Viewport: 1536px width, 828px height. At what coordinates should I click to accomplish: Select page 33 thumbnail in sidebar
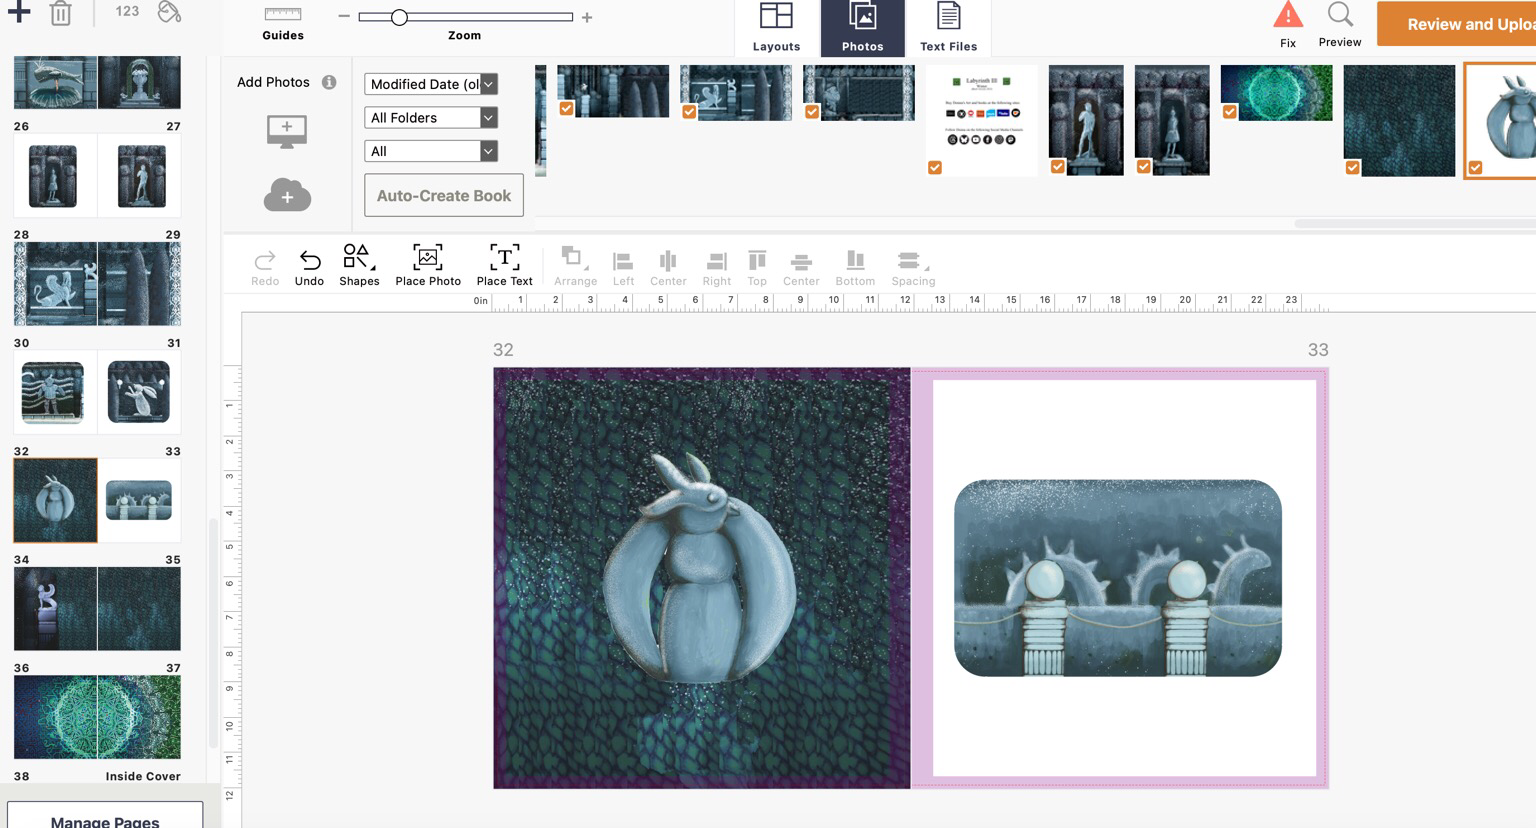[x=139, y=500]
